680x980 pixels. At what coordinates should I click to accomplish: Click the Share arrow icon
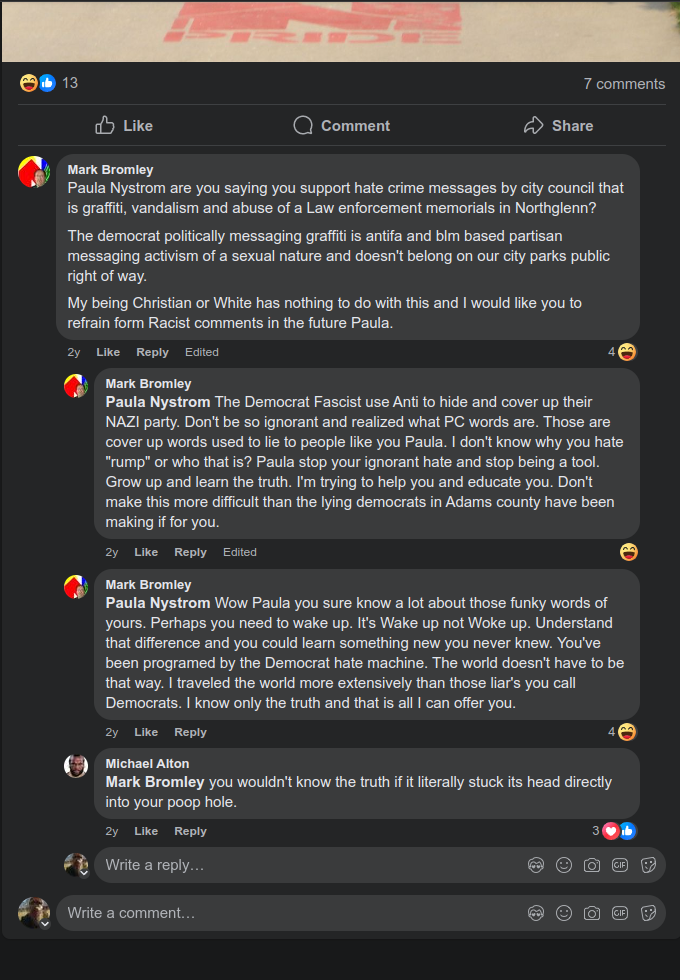tap(533, 125)
